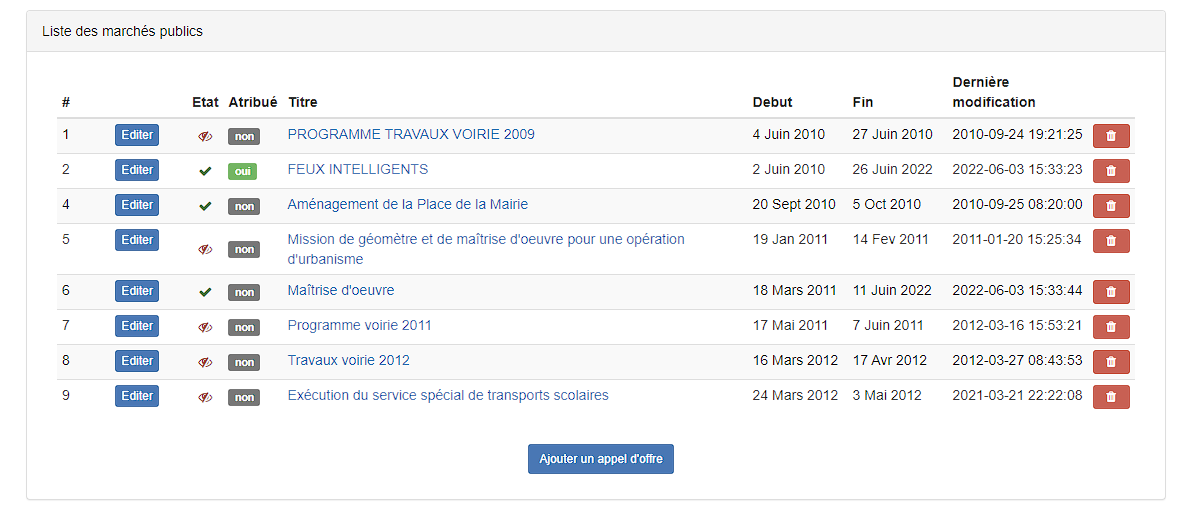Viewport: 1192px width, 523px height.
Task: Toggle 'non' badge for Maîtrise d'oeuvre
Action: [244, 293]
